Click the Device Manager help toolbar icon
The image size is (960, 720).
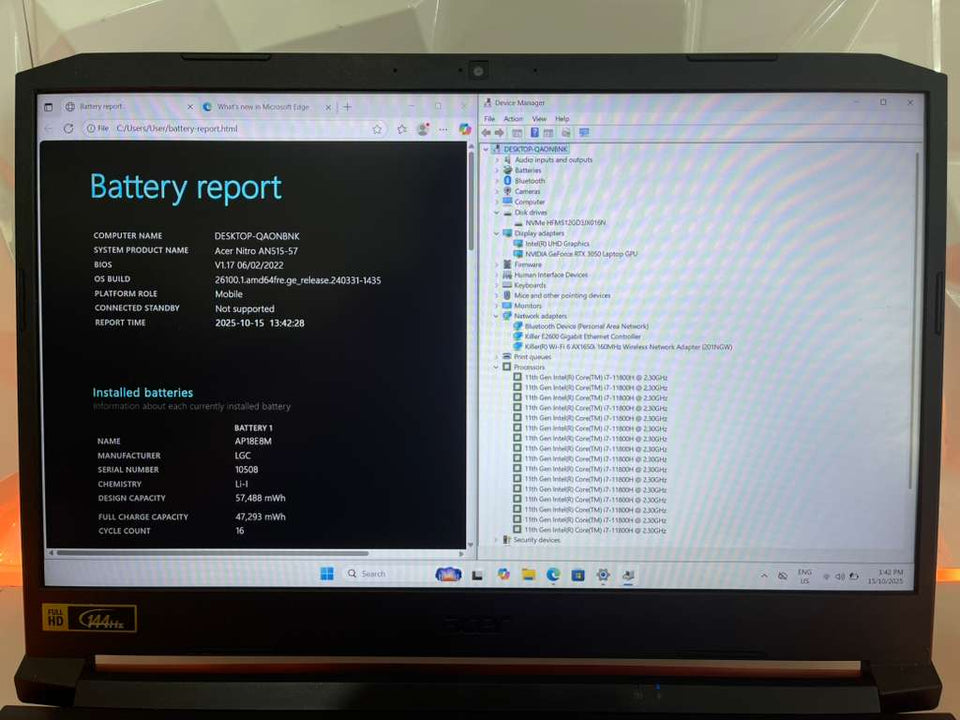coord(535,132)
